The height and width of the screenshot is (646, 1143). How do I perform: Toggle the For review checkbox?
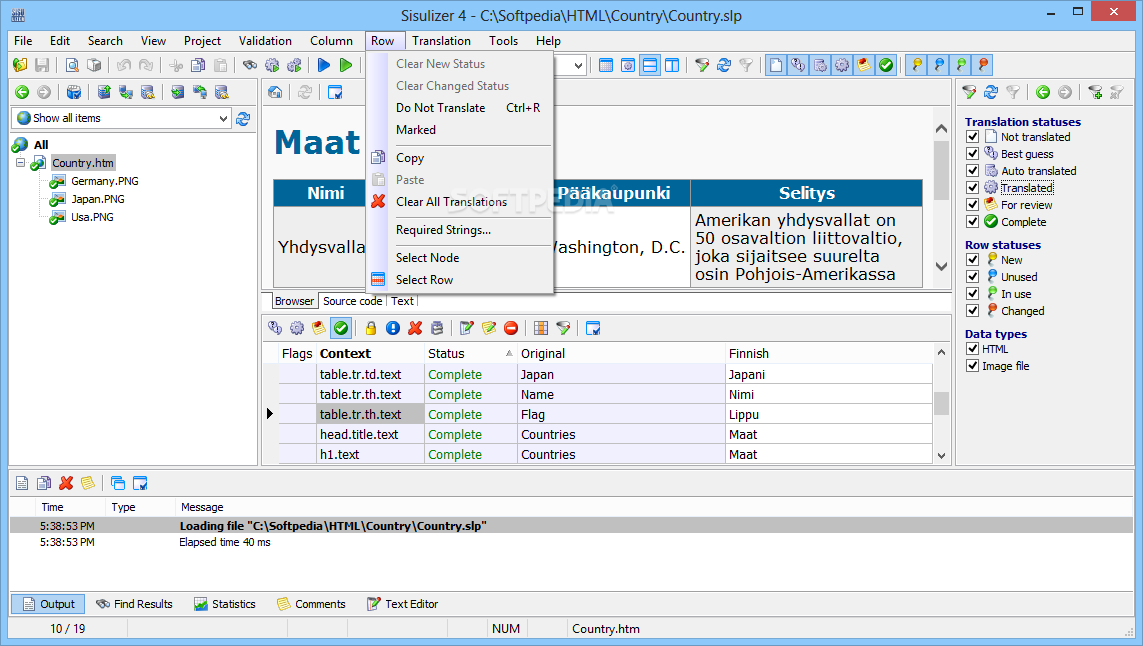click(972, 204)
